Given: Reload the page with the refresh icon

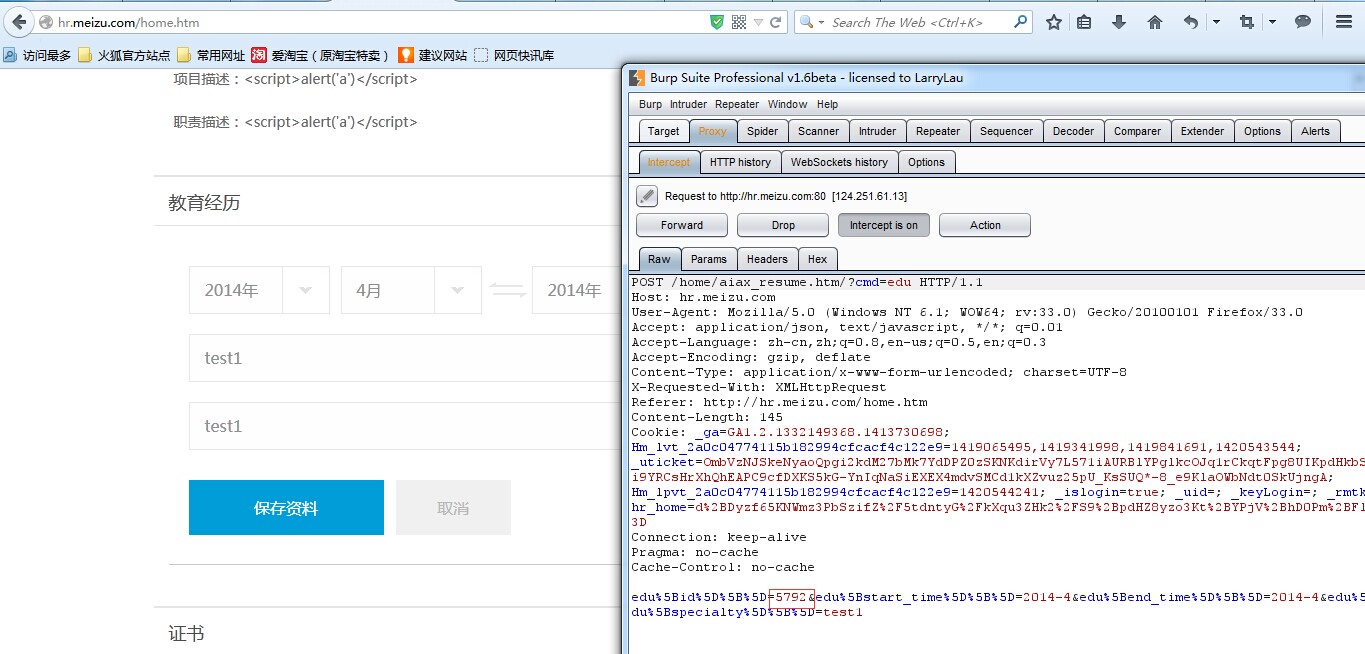Looking at the screenshot, I should click(x=777, y=22).
